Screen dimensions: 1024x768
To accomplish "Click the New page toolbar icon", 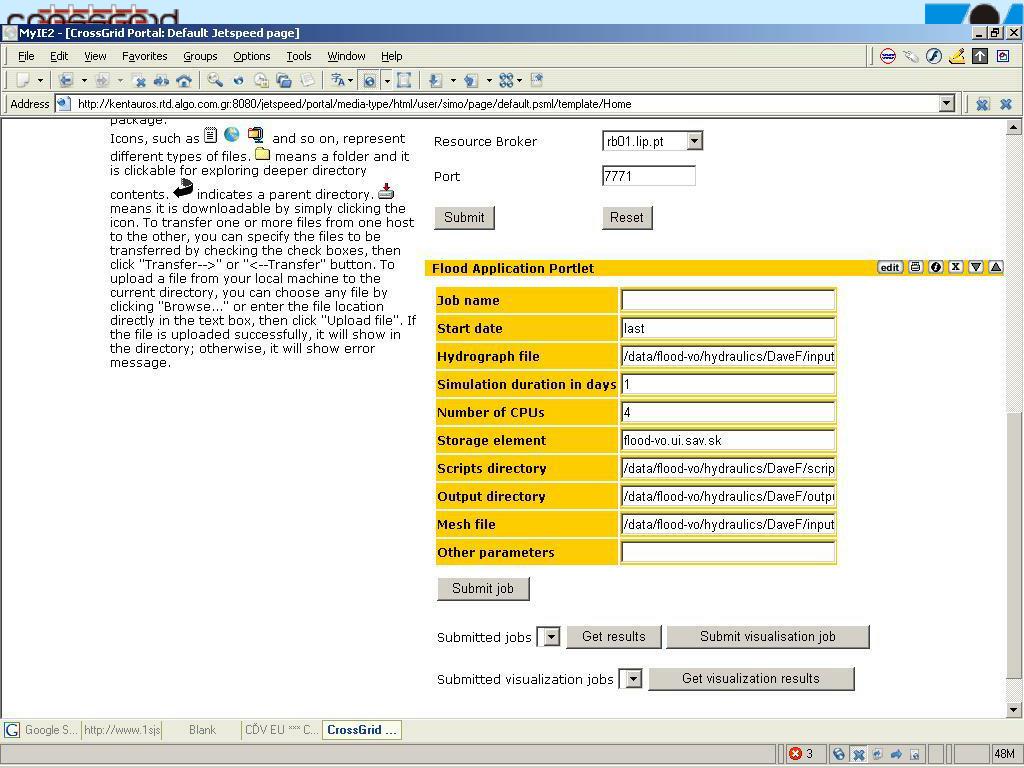I will [24, 80].
